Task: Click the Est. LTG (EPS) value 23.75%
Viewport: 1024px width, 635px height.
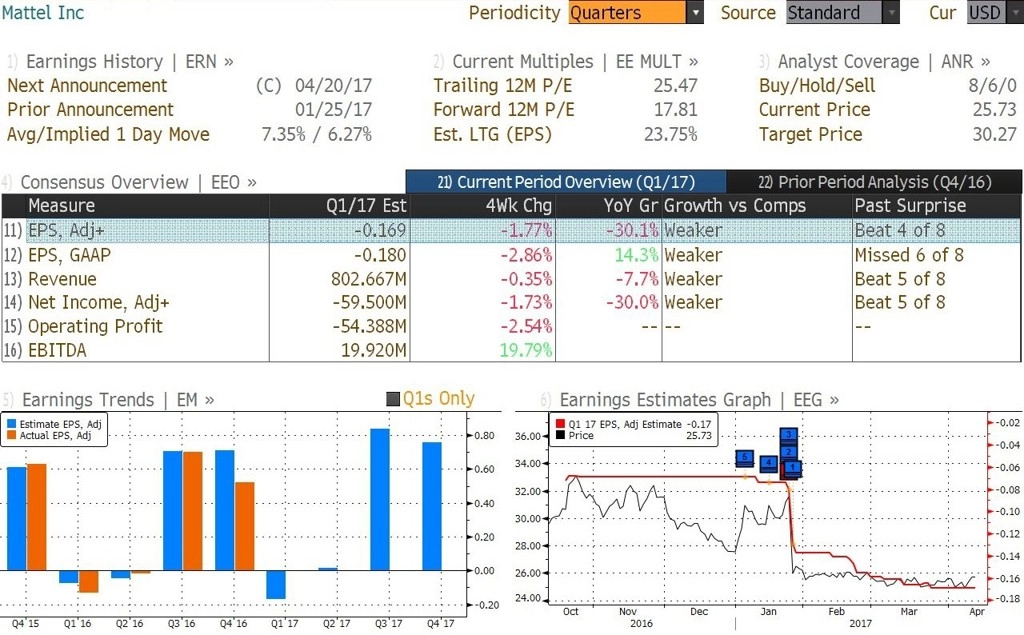Action: (x=671, y=134)
